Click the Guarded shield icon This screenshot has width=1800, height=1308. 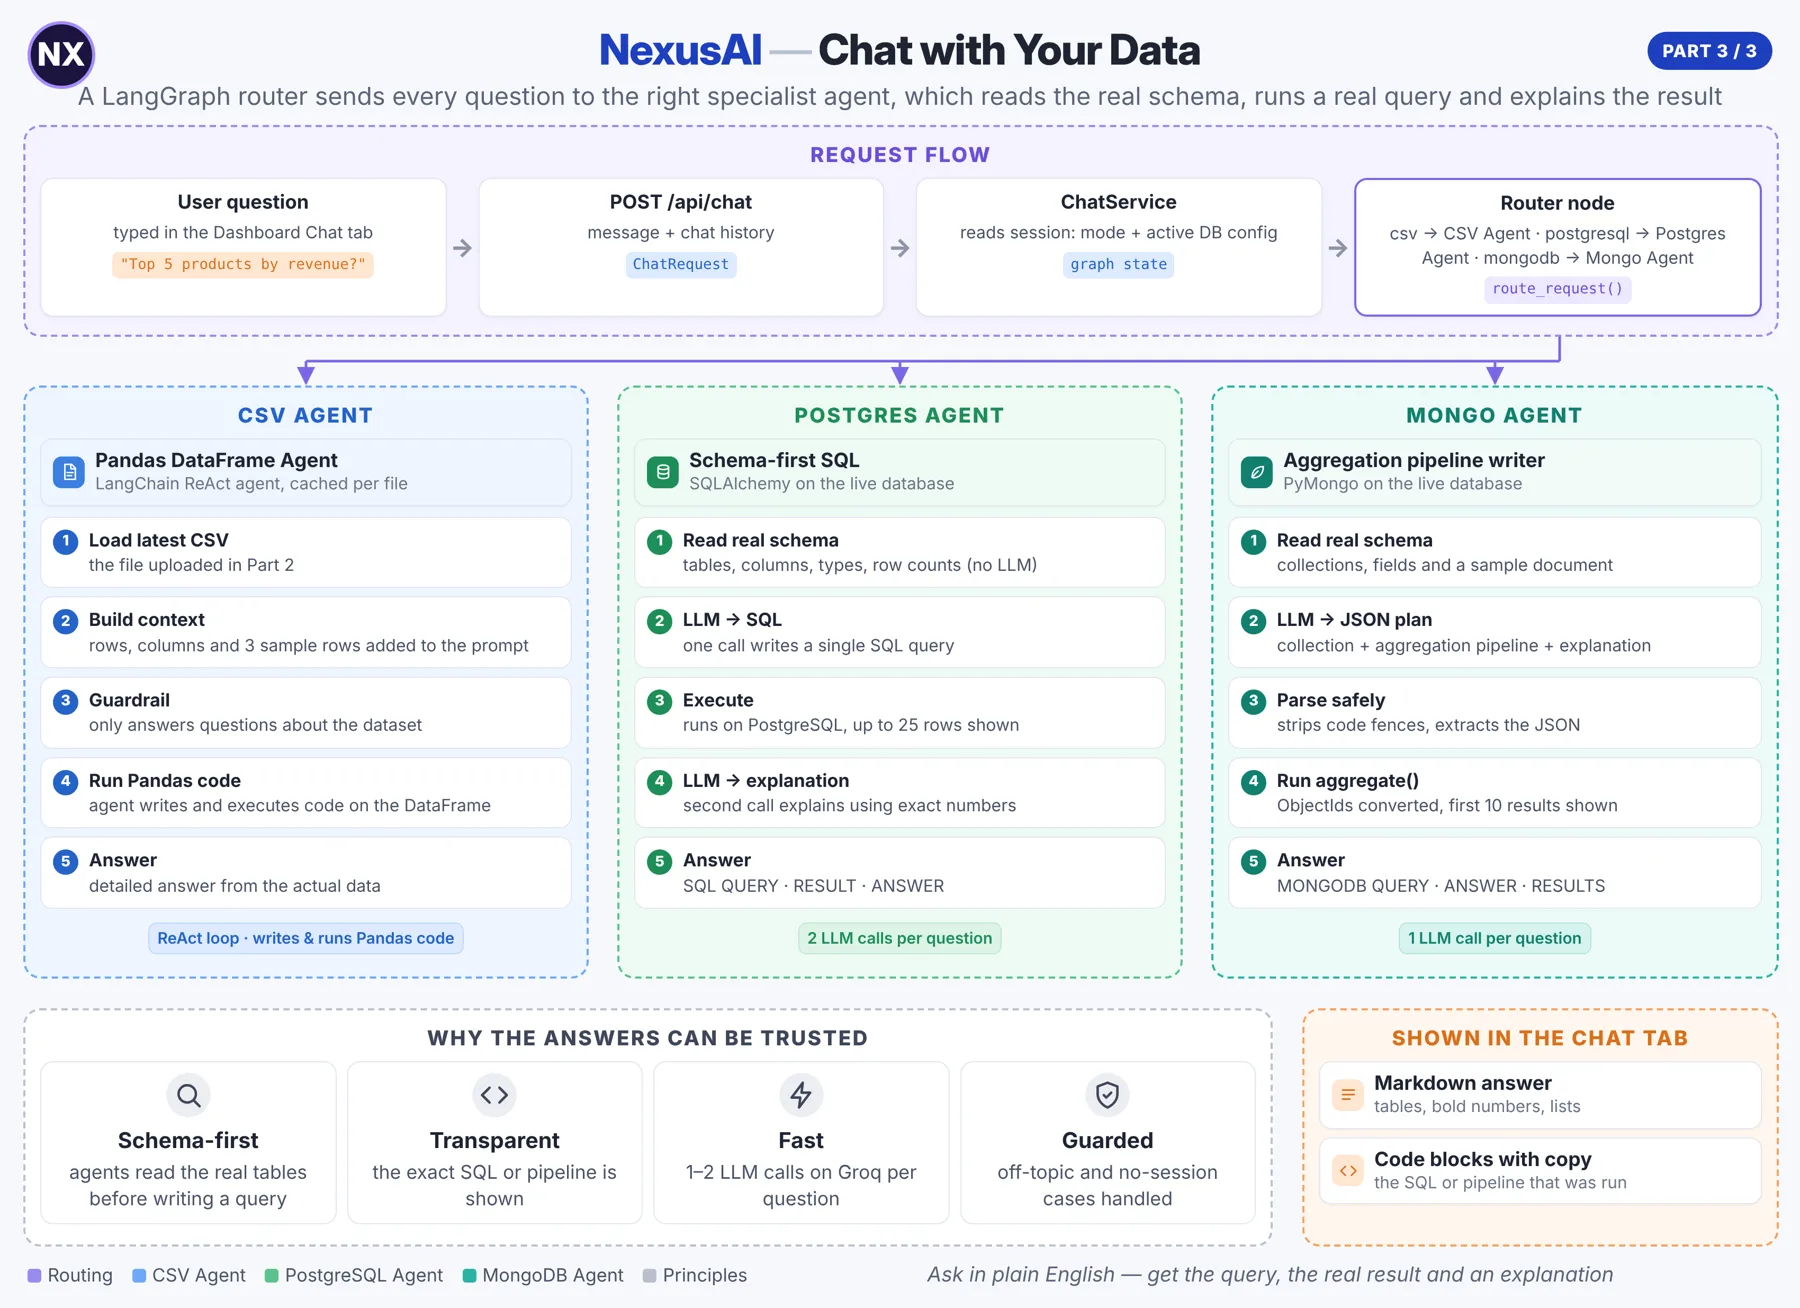click(1107, 1095)
